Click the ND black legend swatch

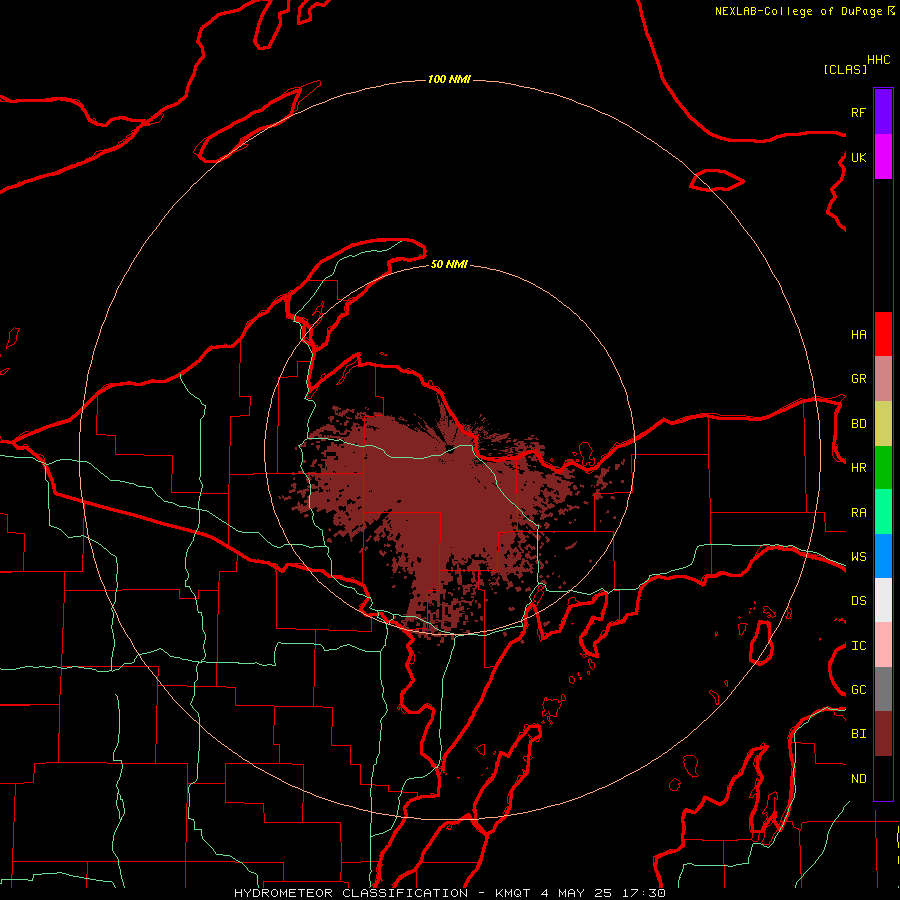point(883,778)
